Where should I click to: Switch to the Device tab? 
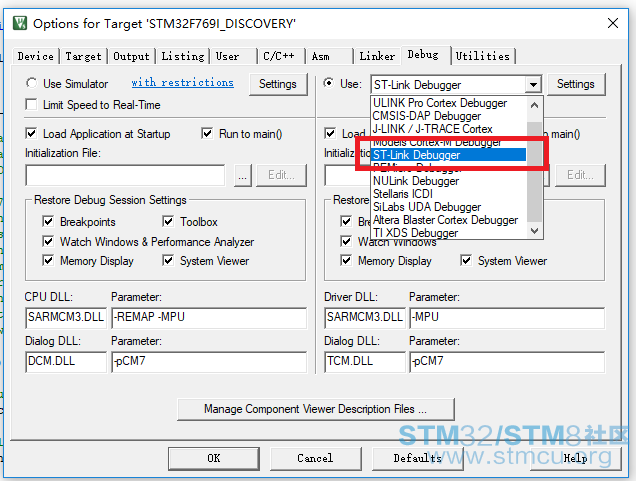click(36, 56)
